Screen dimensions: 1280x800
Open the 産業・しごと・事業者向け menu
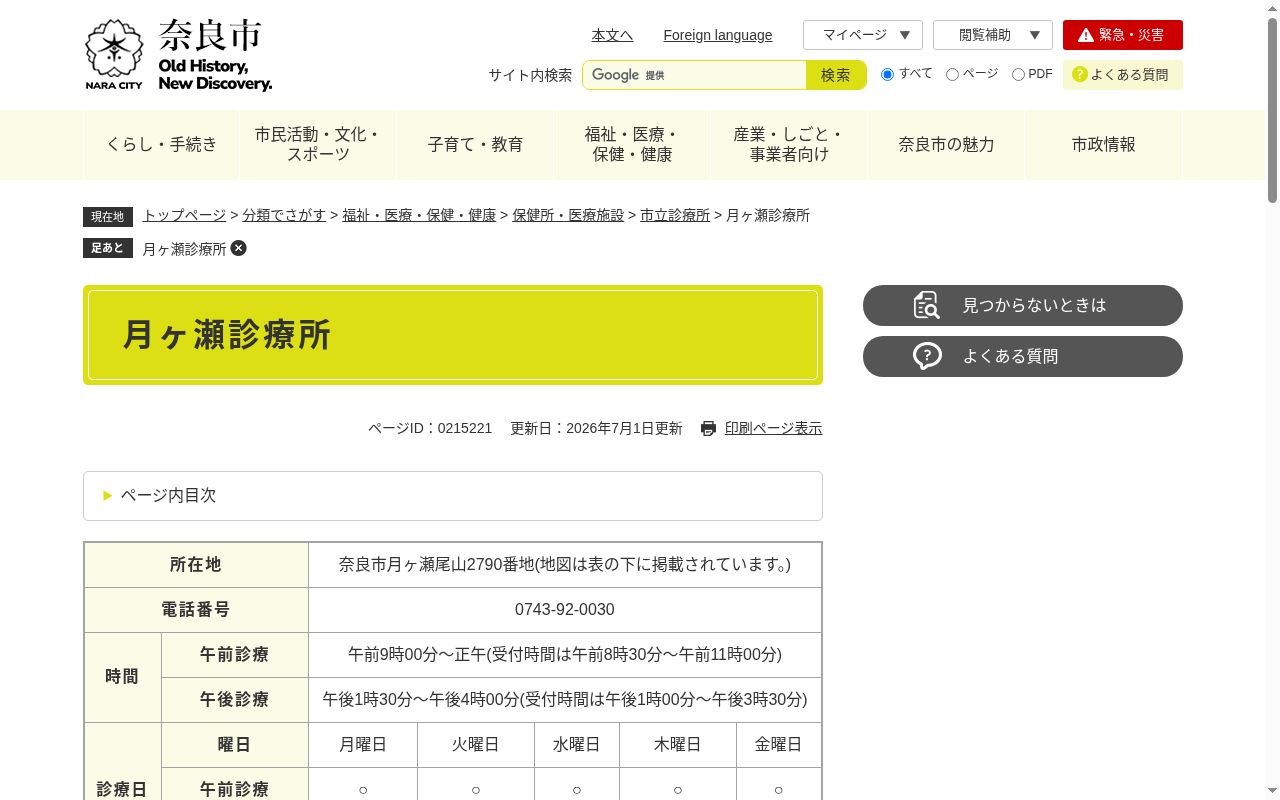[x=789, y=145]
